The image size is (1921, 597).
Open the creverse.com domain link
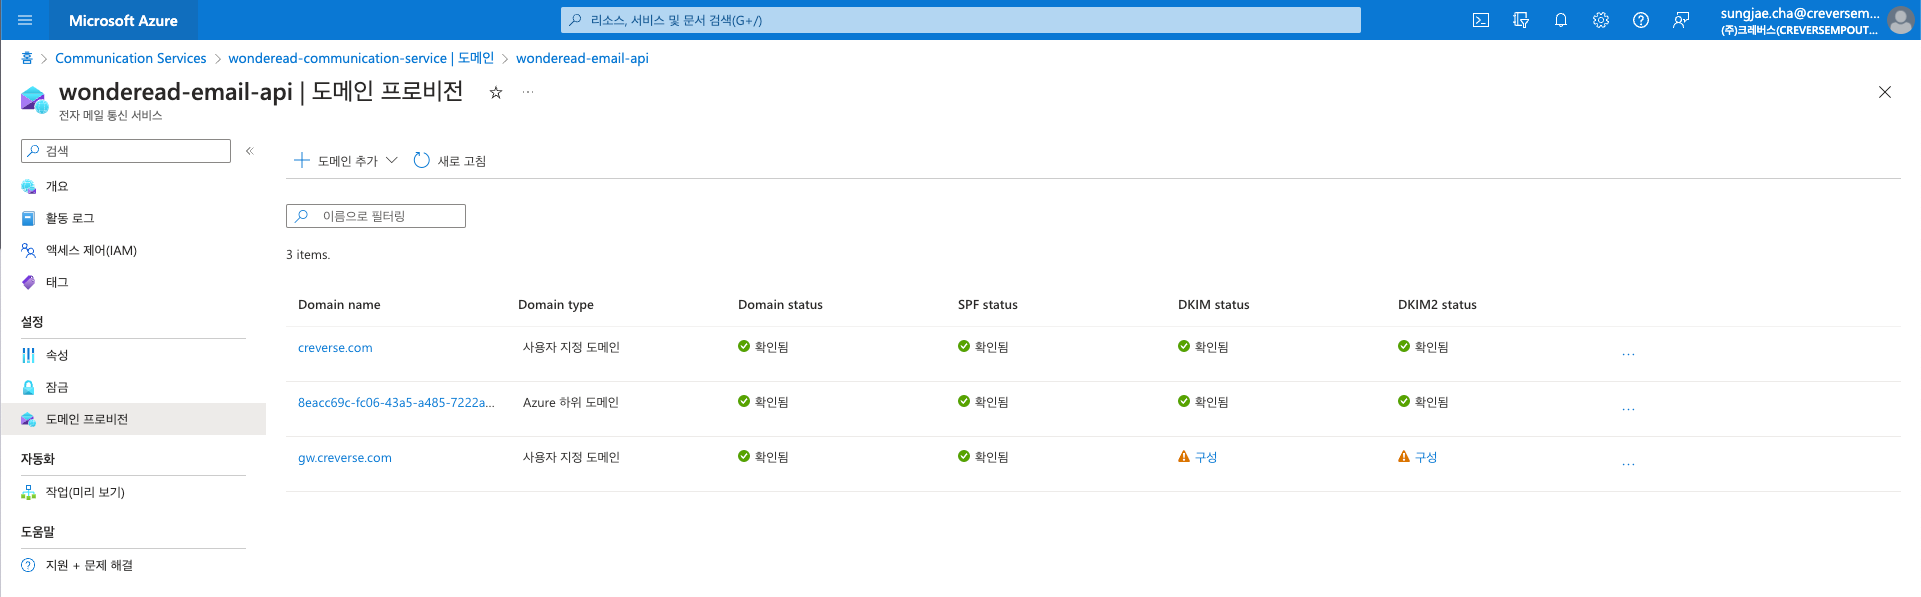tap(335, 348)
